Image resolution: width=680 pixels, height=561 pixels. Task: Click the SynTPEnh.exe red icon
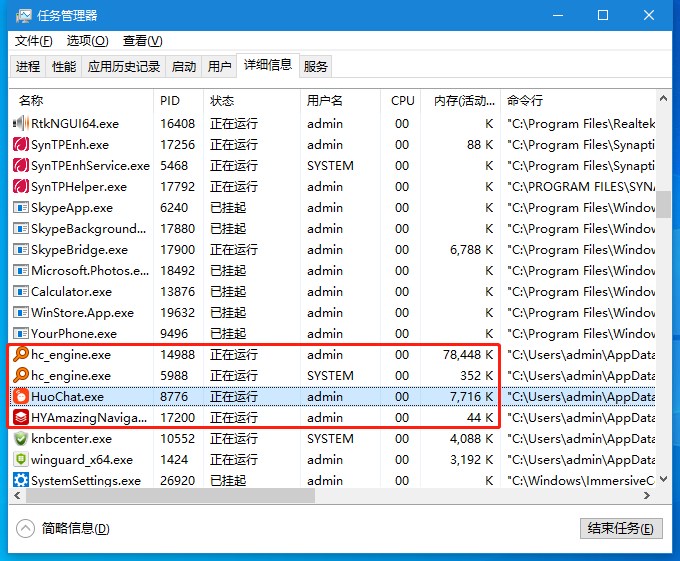21,145
